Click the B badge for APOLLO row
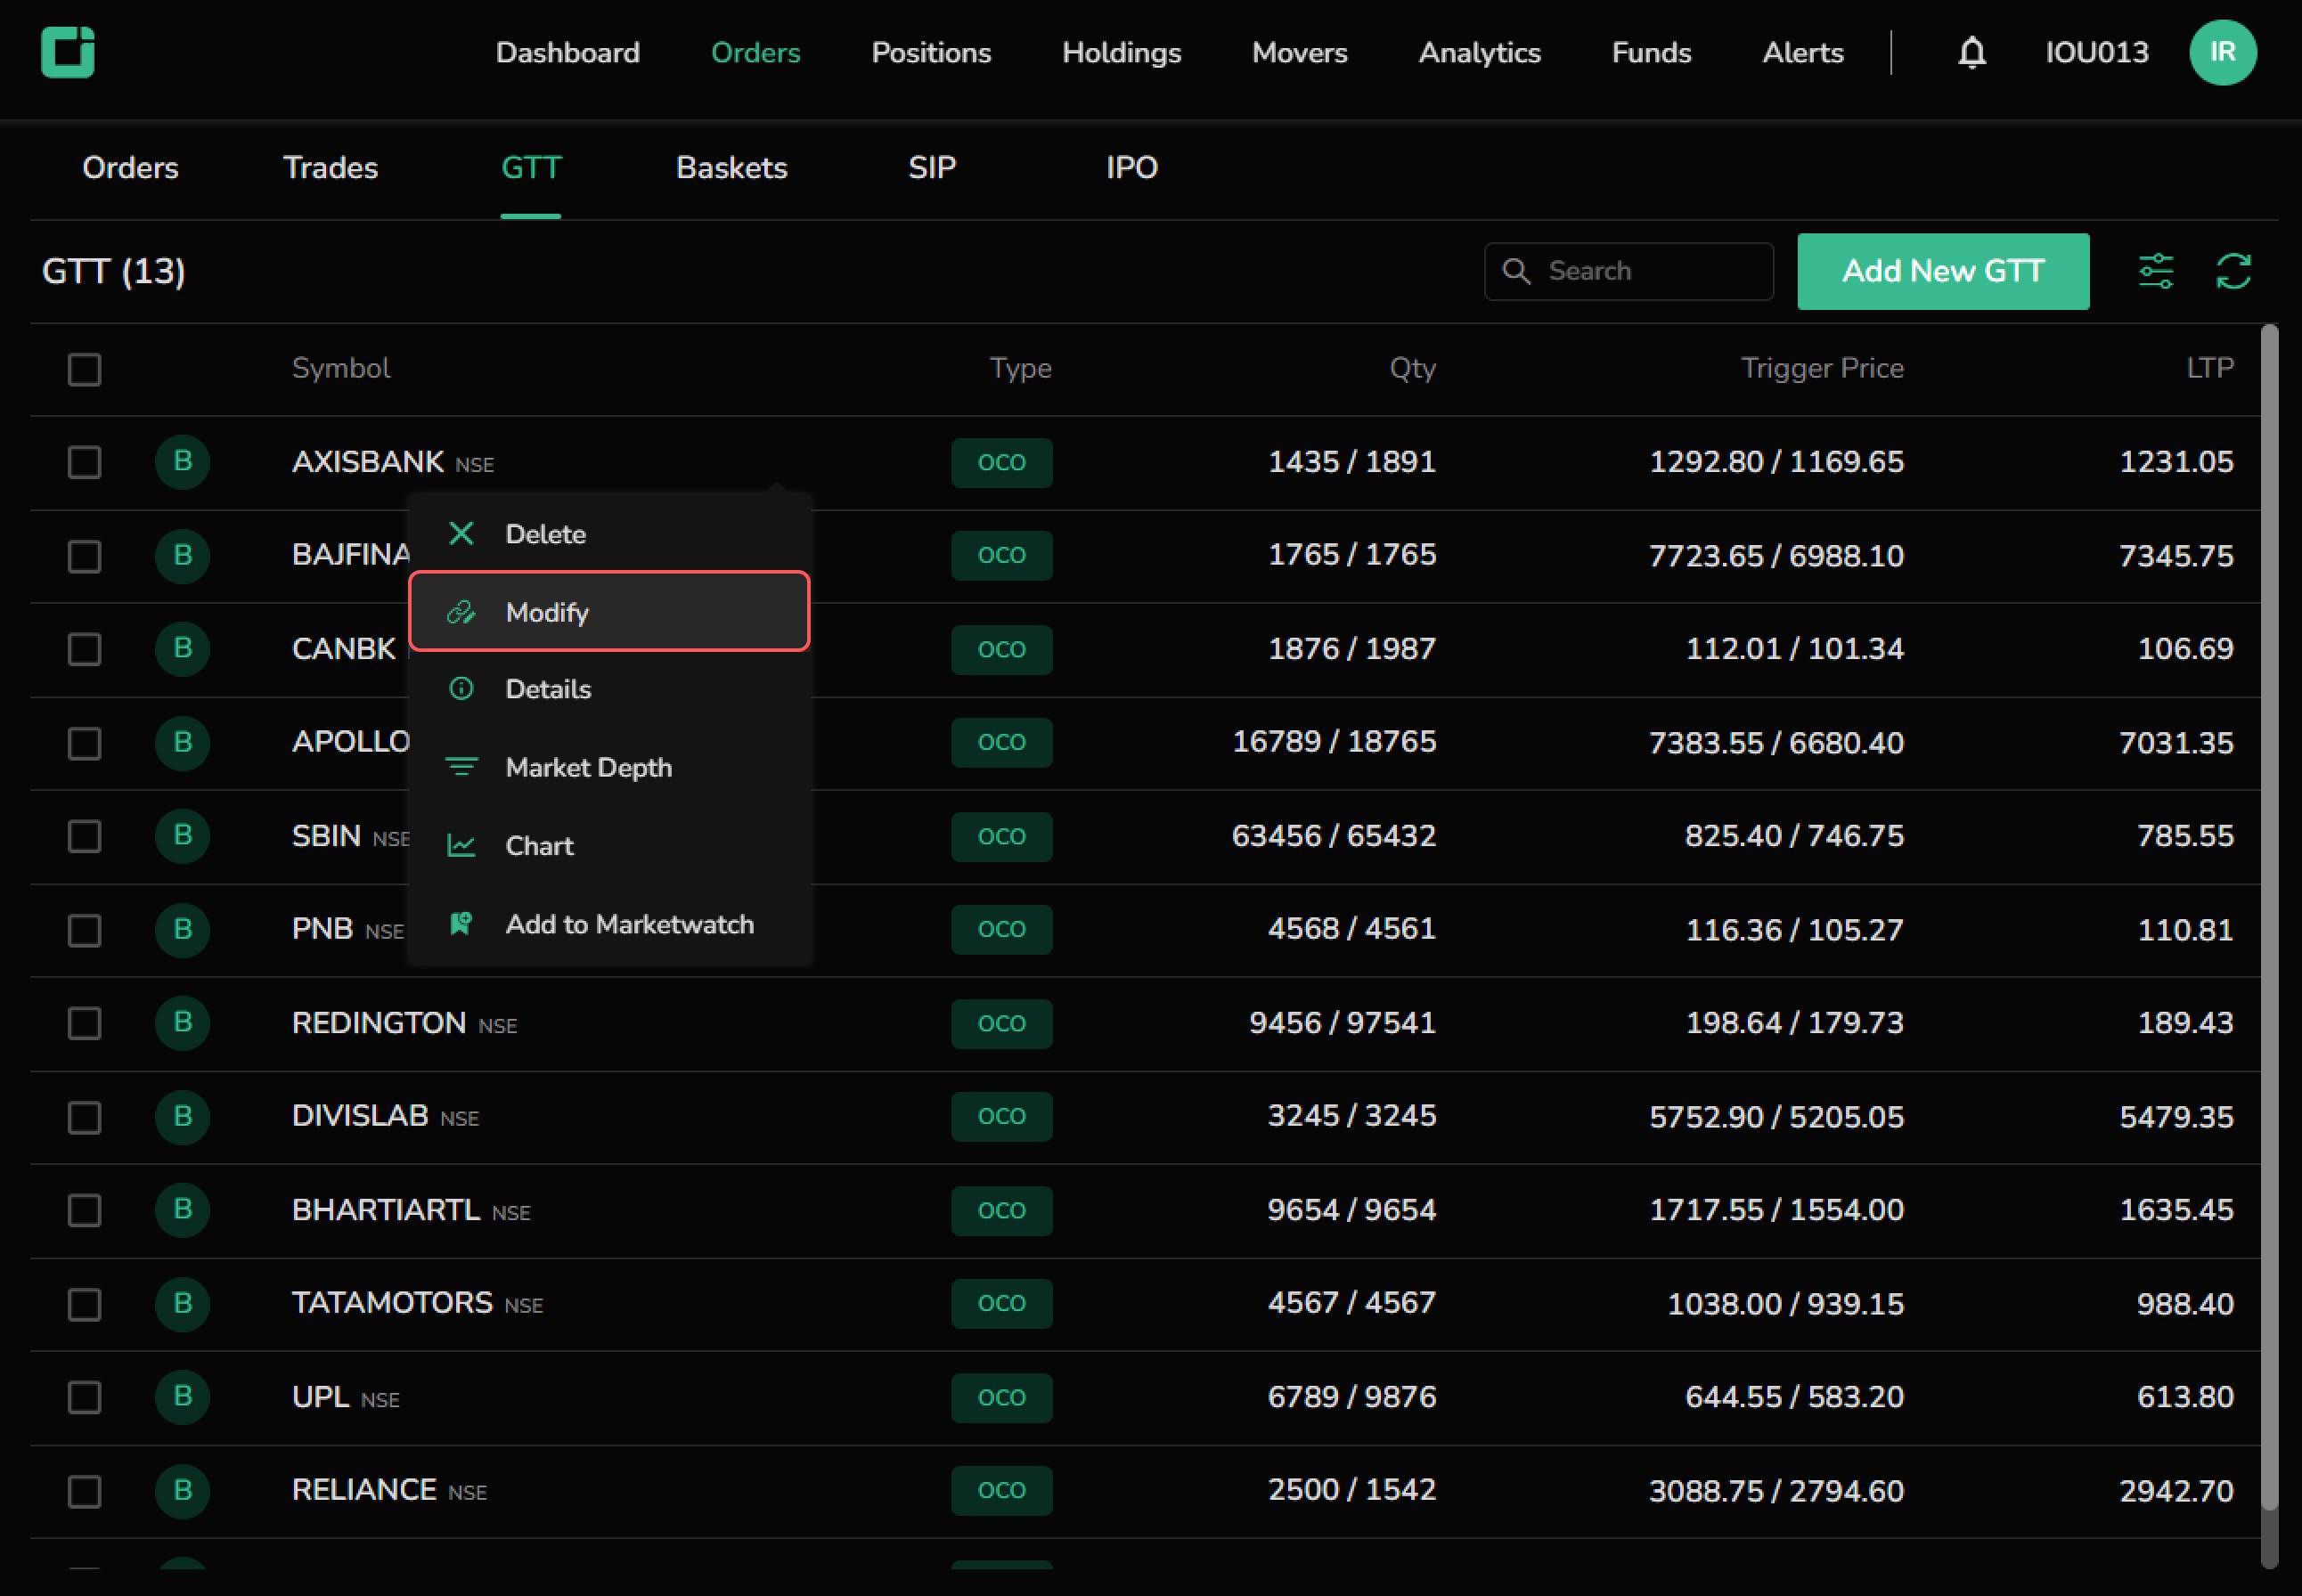The height and width of the screenshot is (1596, 2302). point(182,742)
